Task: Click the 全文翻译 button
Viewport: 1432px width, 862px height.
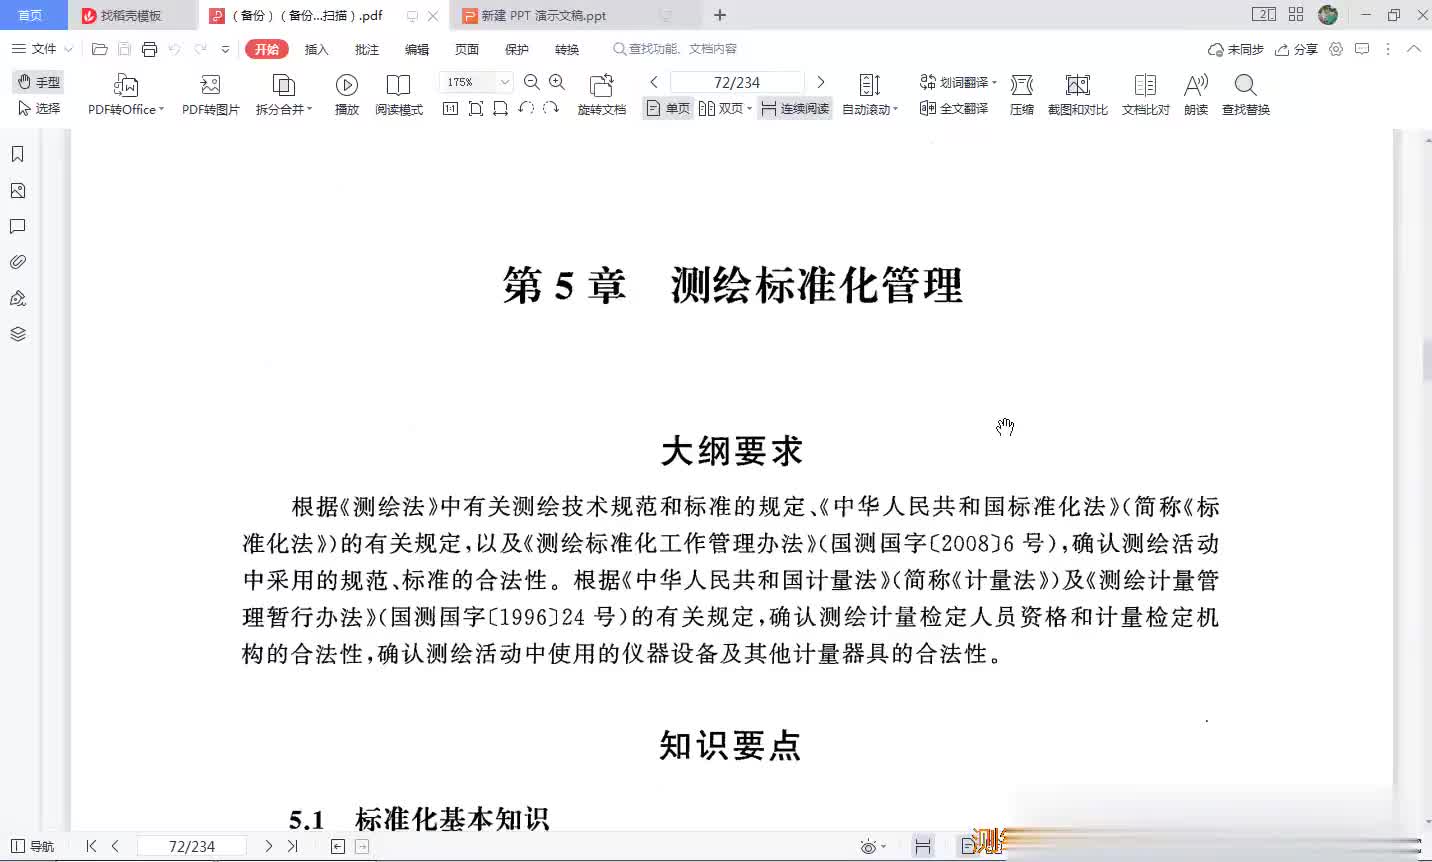Action: 954,109
